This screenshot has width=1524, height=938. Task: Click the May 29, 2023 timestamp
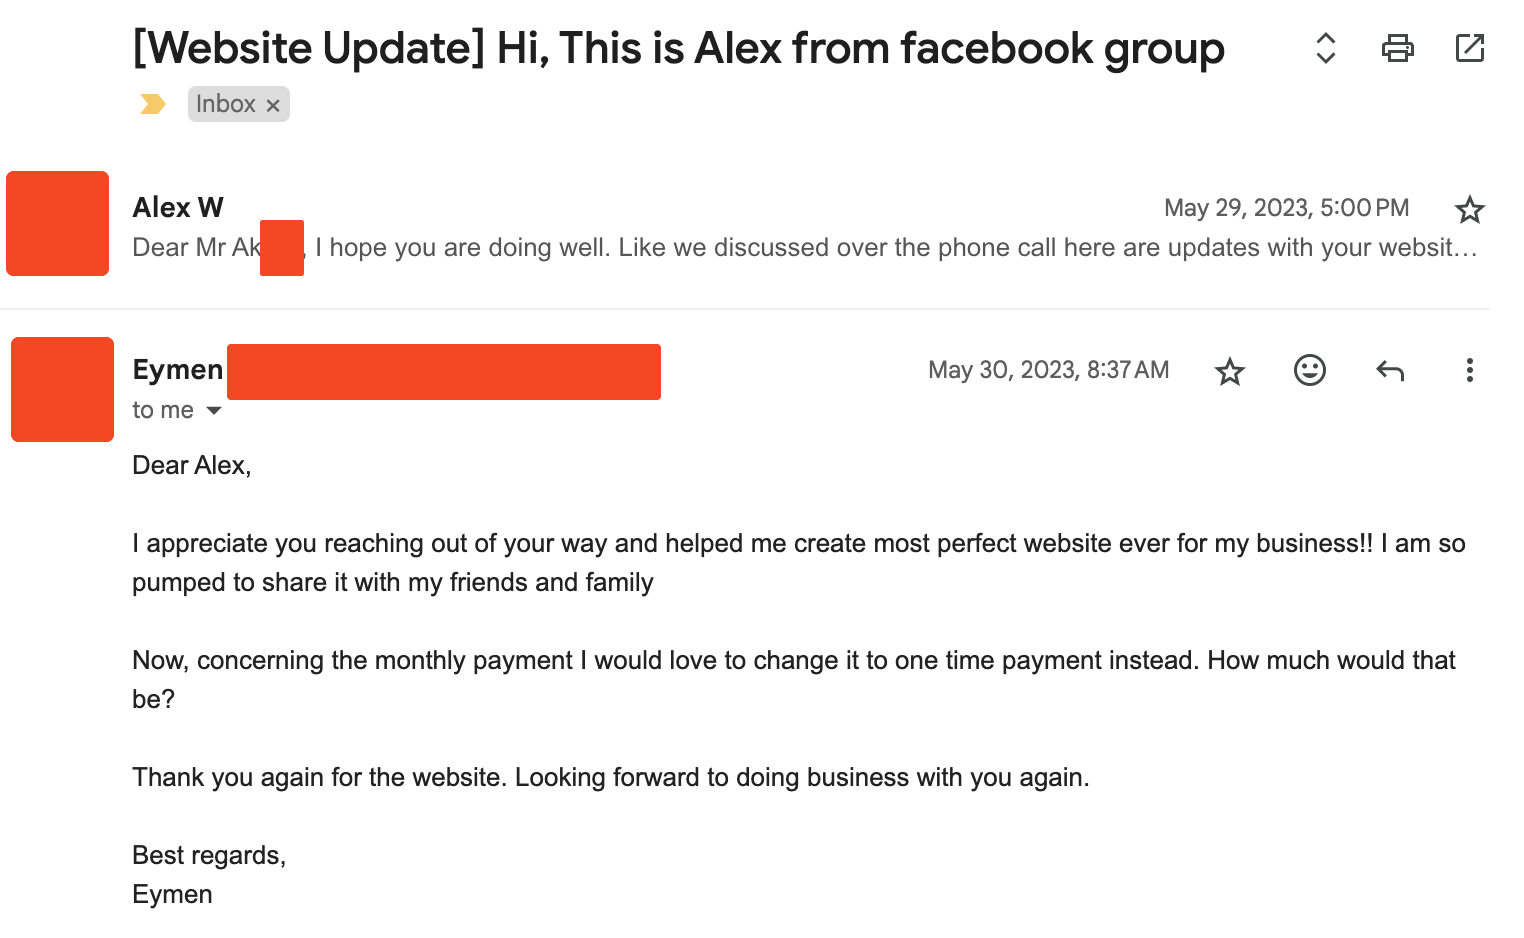1286,208
